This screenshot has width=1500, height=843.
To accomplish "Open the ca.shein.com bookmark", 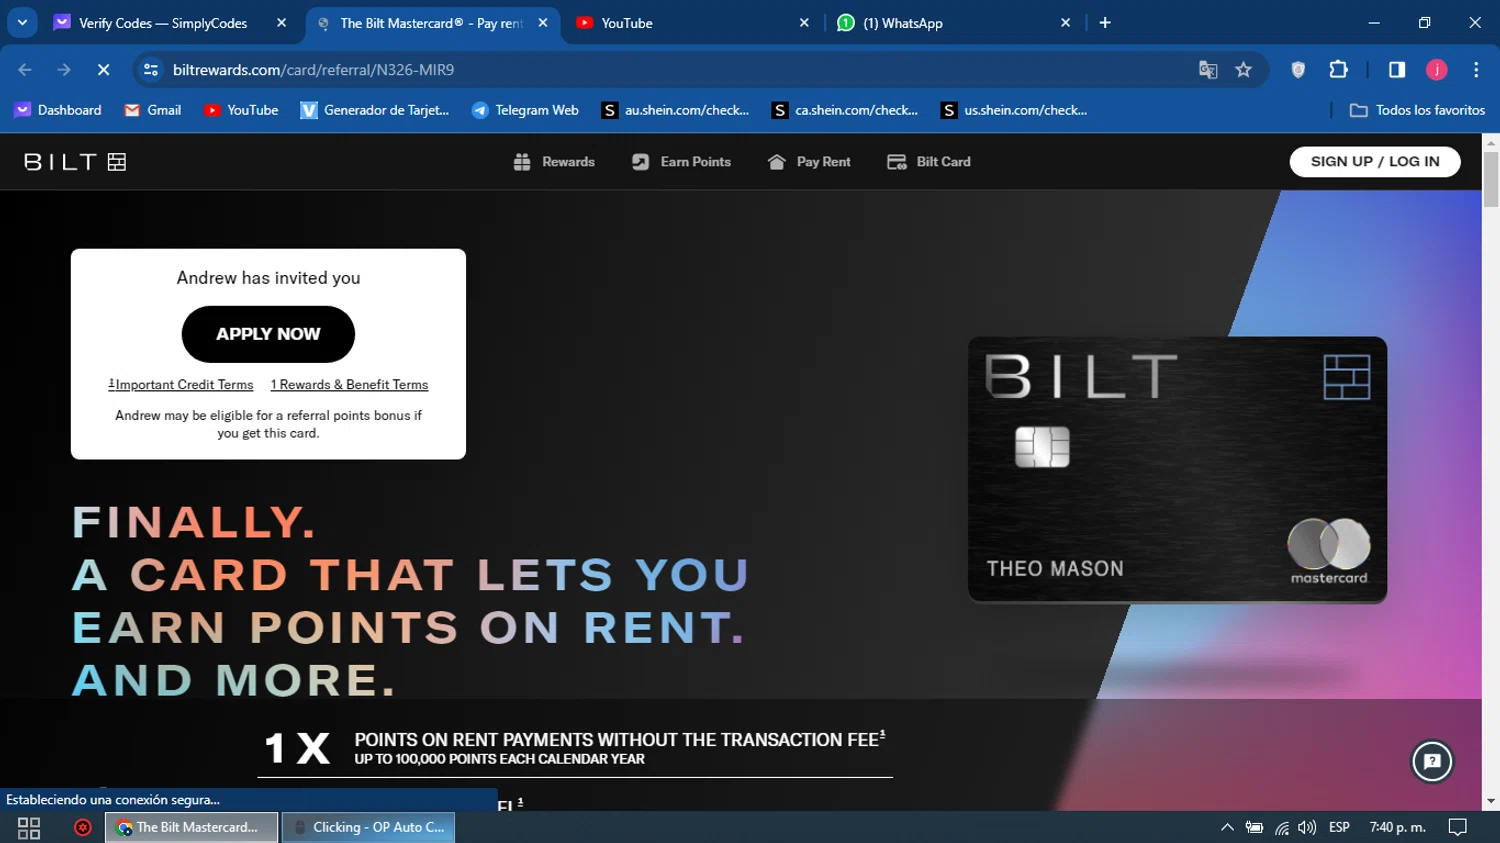I will point(845,110).
